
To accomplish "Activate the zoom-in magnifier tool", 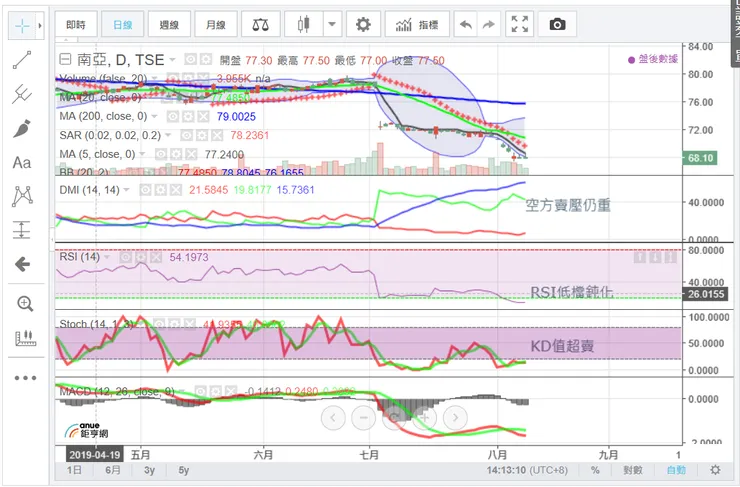I will click(x=25, y=304).
